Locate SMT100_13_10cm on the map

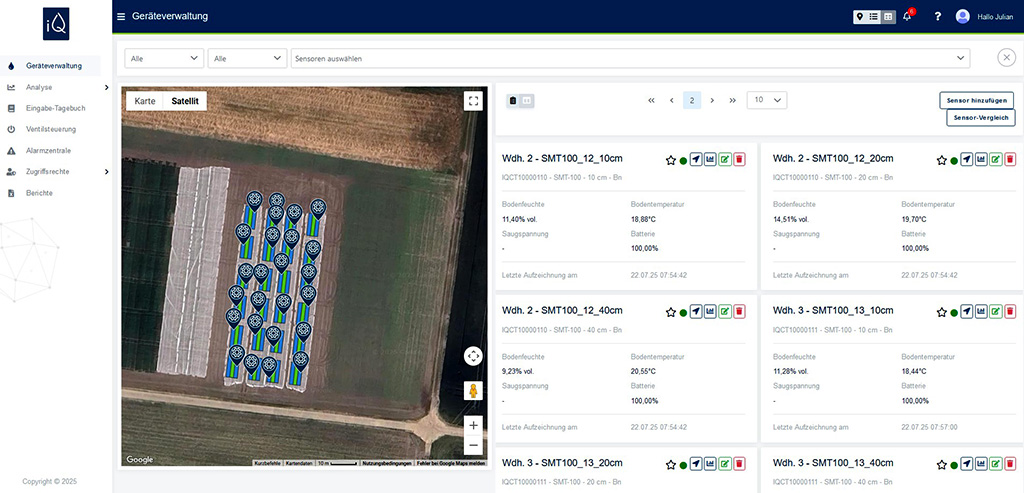point(967,311)
